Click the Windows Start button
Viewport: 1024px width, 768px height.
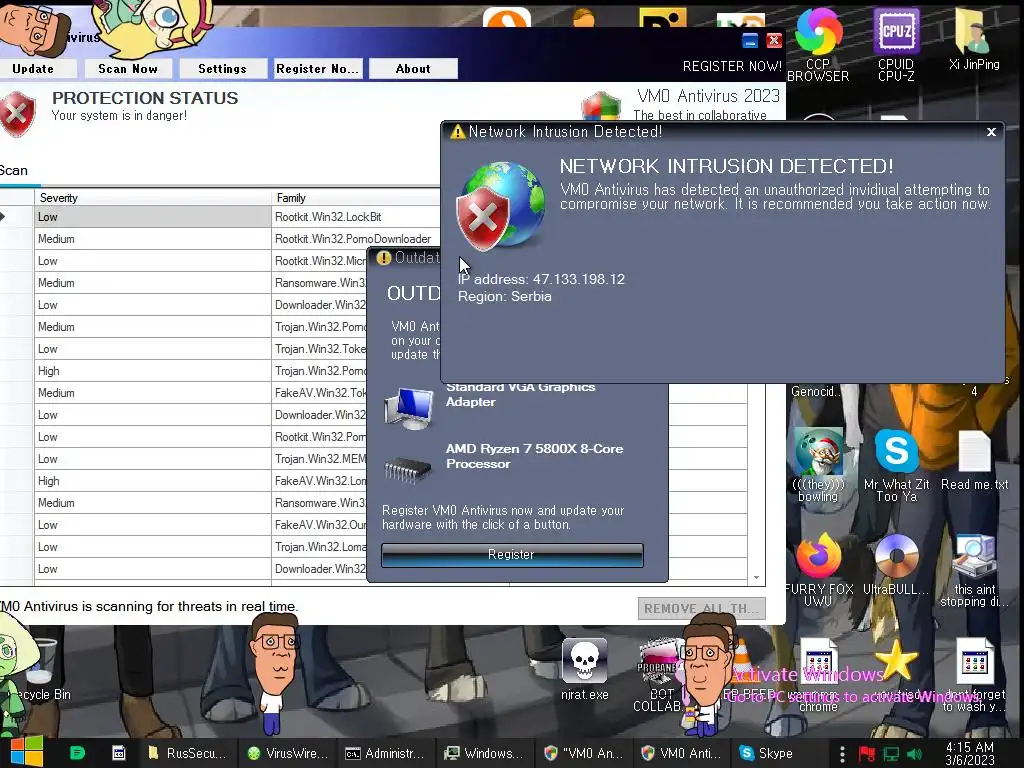click(27, 752)
